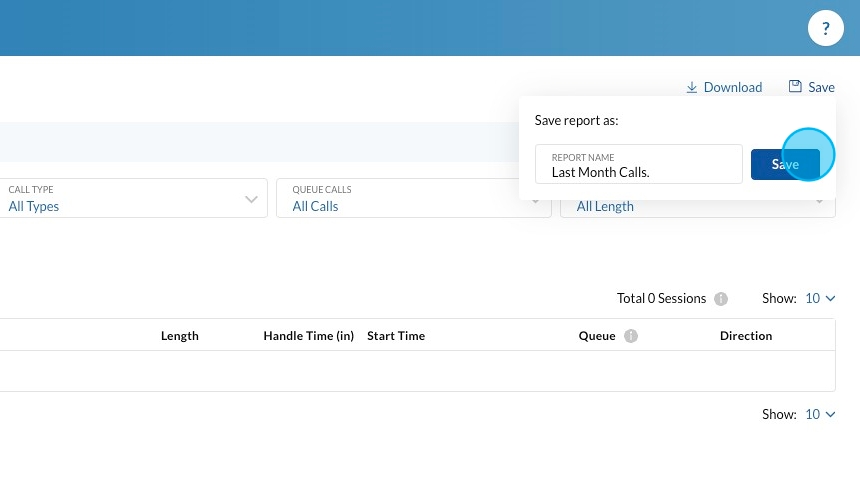Expand the Show 10 dropdown below the table

point(820,414)
